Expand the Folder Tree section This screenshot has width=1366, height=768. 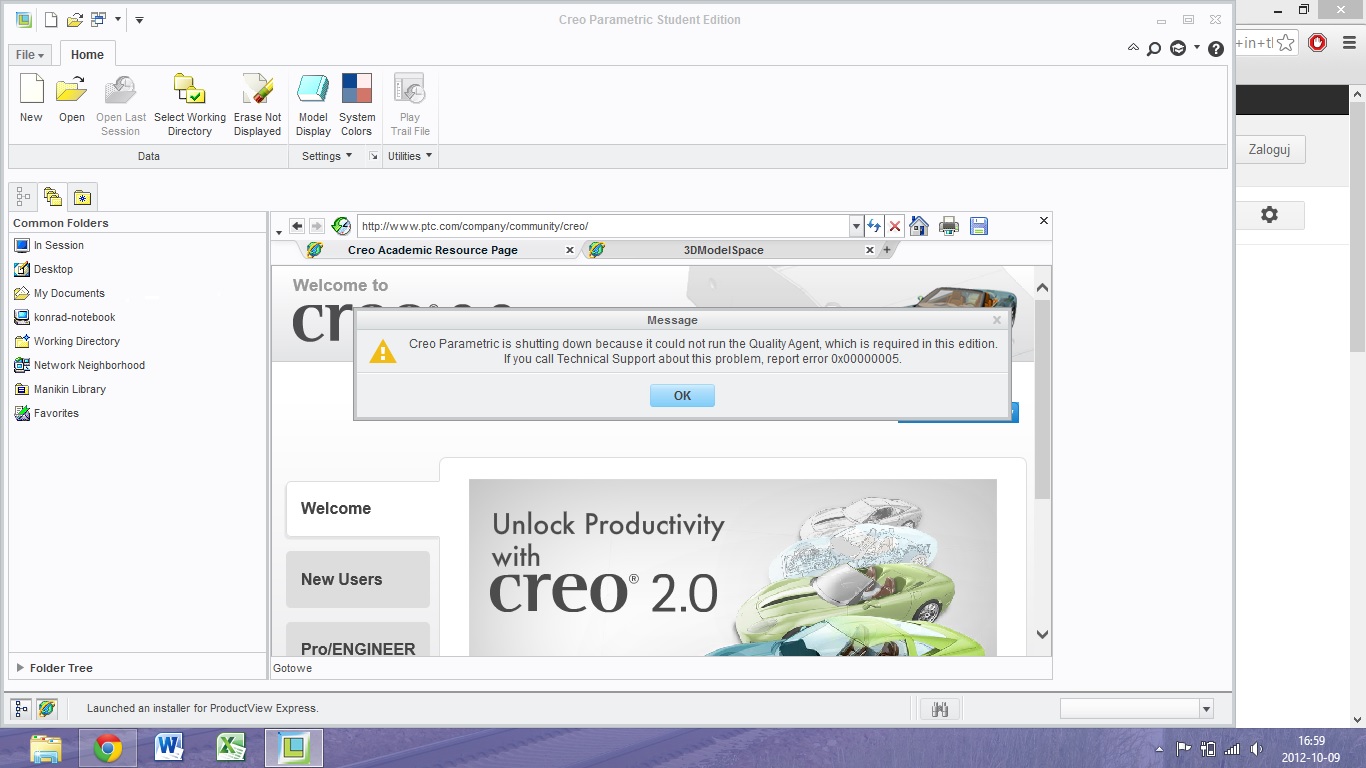click(x=20, y=668)
